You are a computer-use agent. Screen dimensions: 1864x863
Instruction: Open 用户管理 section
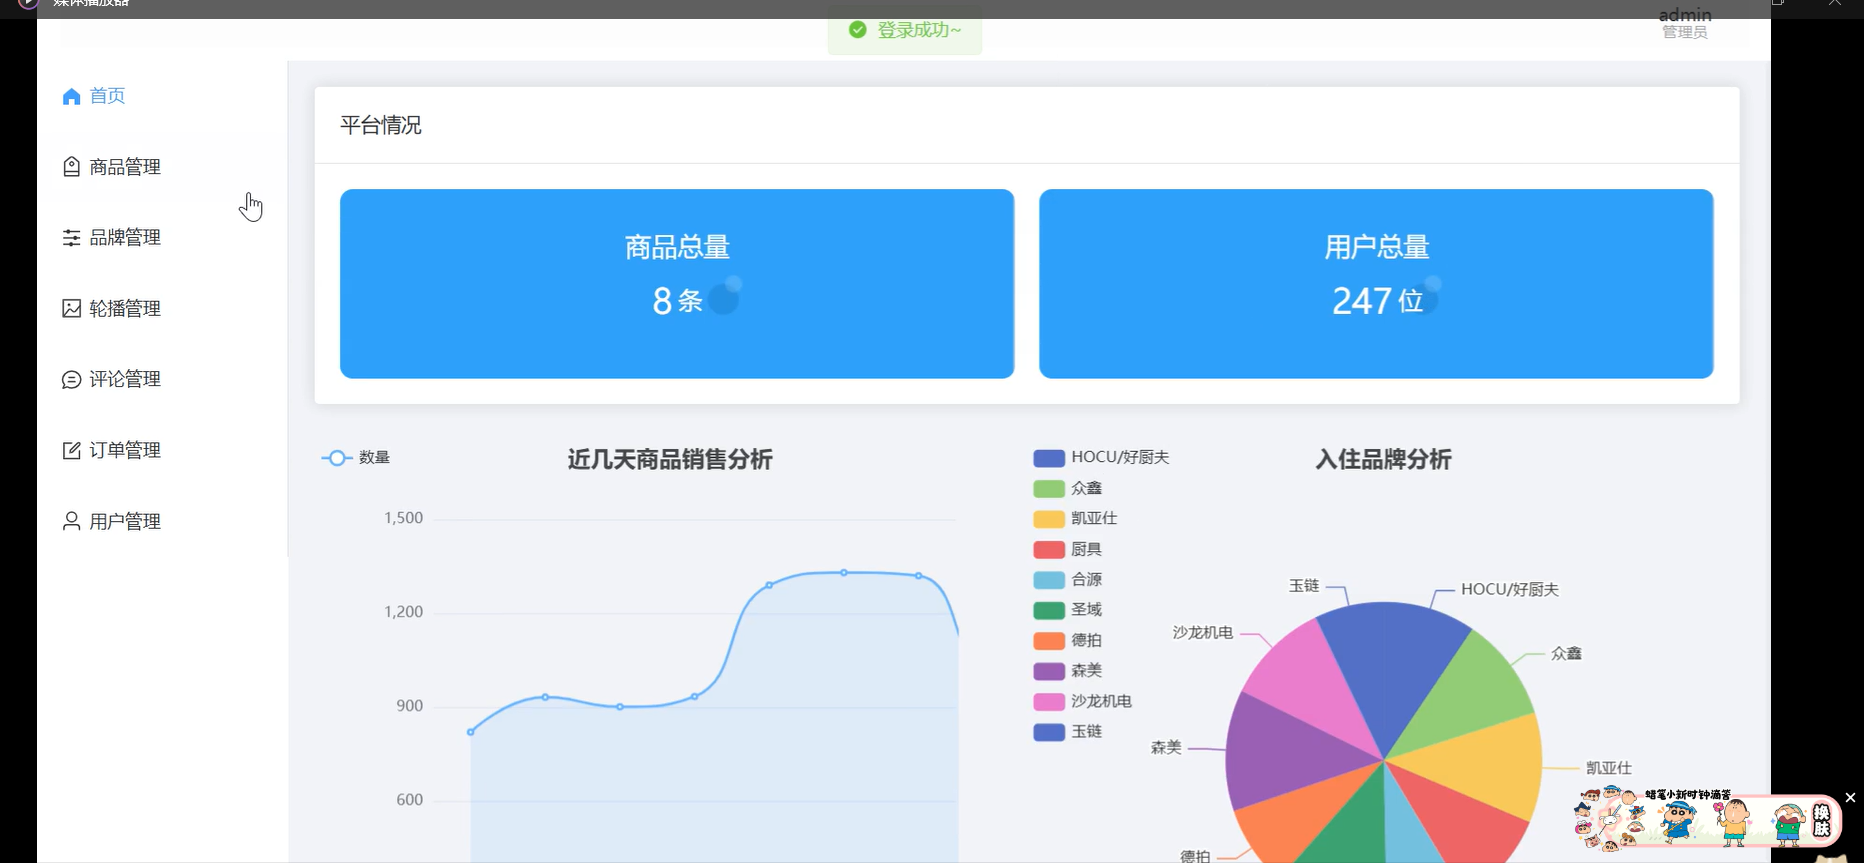[x=162, y=521]
